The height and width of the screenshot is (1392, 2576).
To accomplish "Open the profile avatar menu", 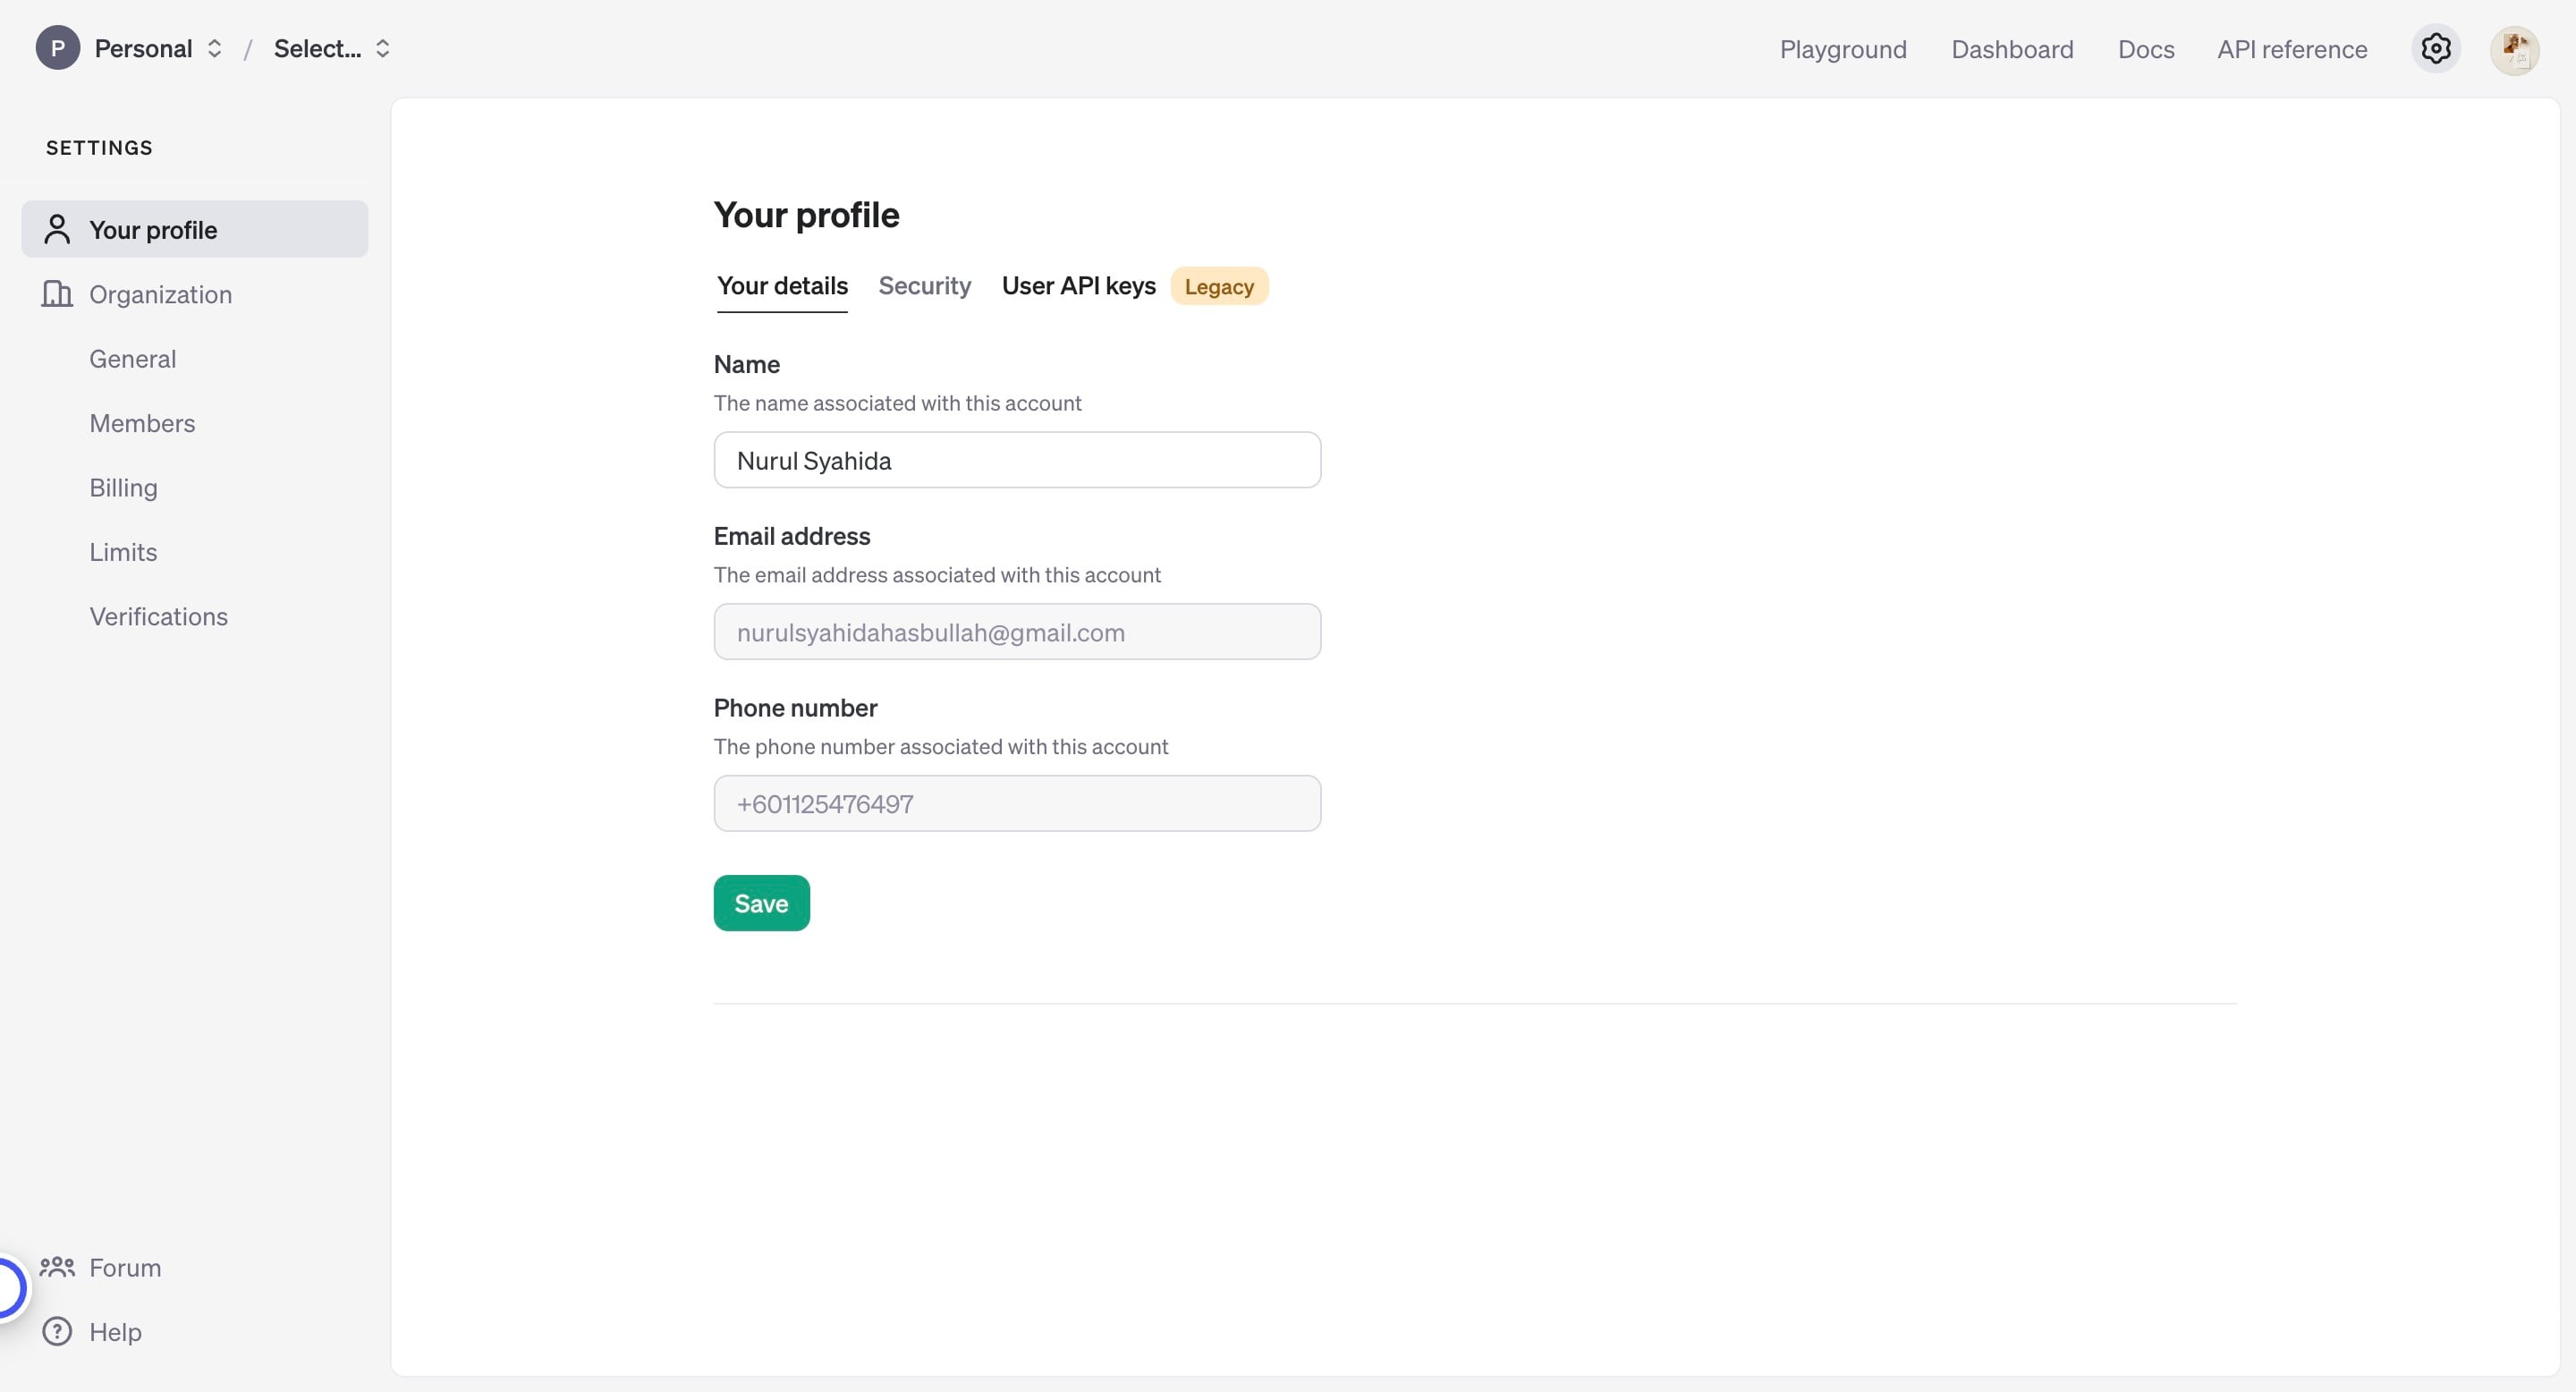I will [x=2516, y=49].
